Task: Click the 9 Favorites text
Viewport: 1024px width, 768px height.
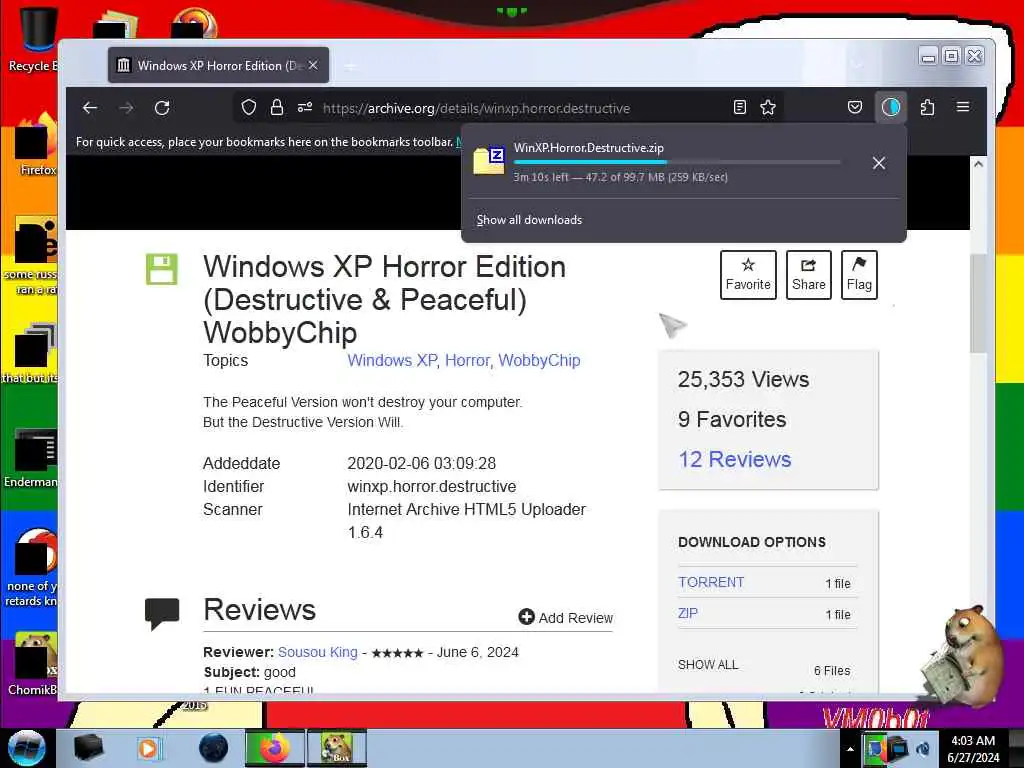Action: 732,419
